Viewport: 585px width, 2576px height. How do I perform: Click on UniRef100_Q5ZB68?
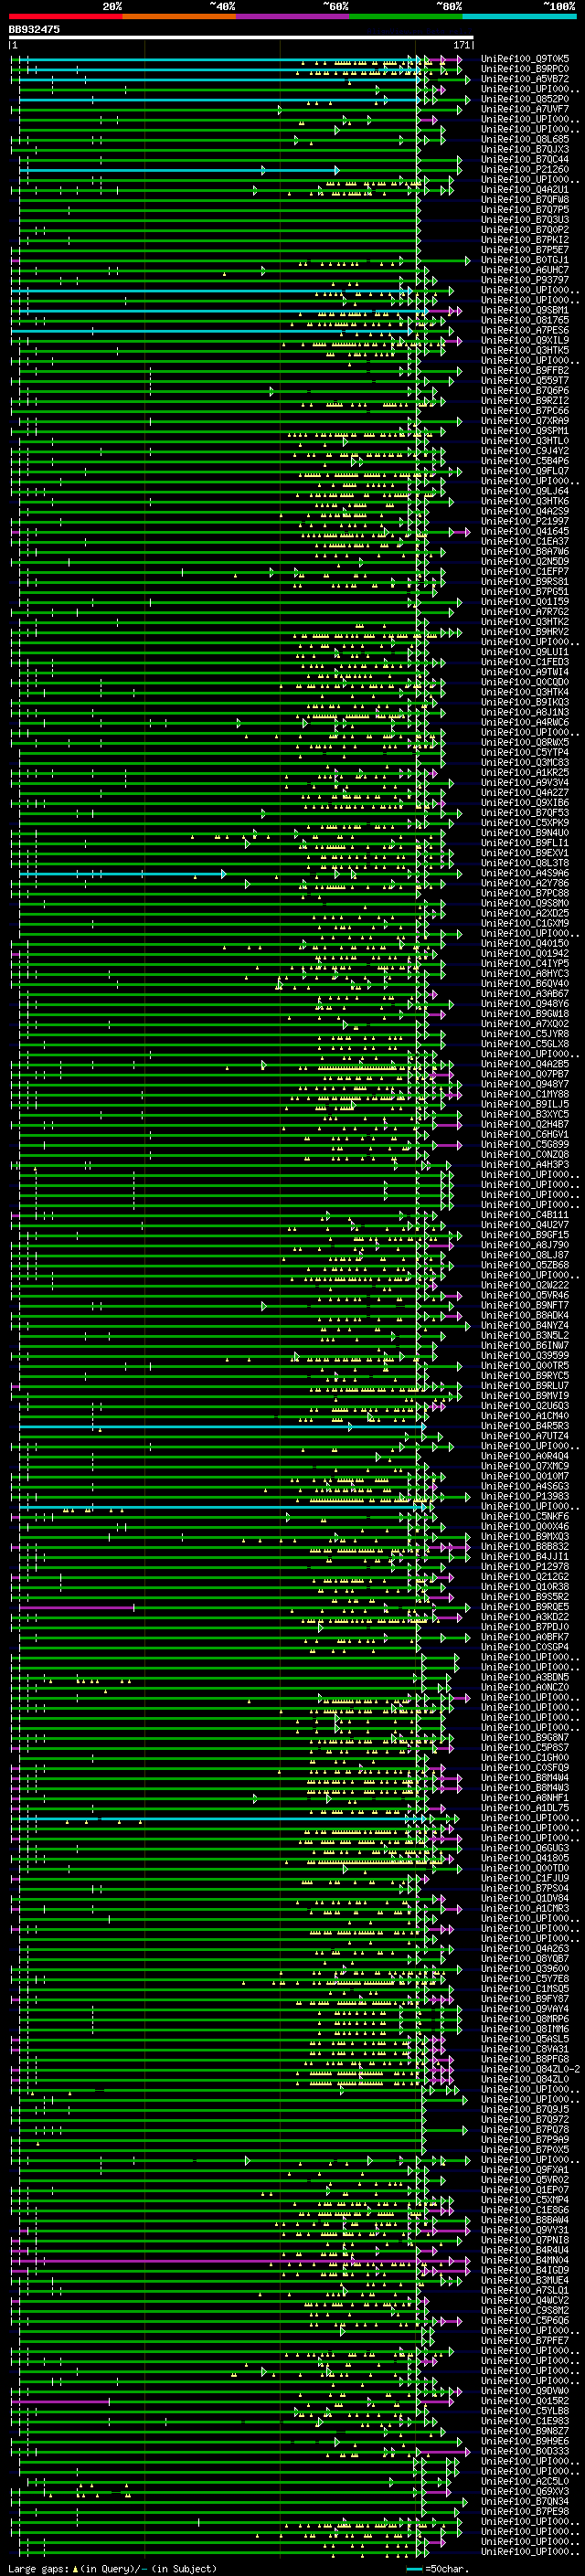tap(525, 1265)
